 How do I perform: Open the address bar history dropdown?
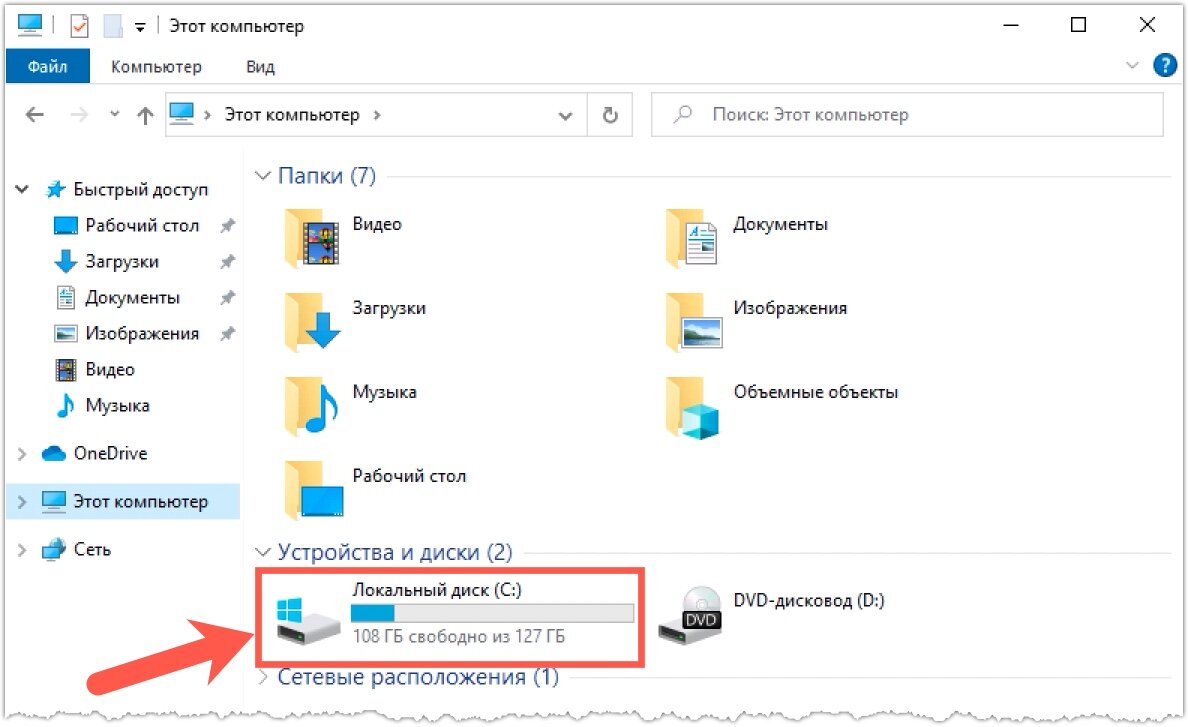566,114
